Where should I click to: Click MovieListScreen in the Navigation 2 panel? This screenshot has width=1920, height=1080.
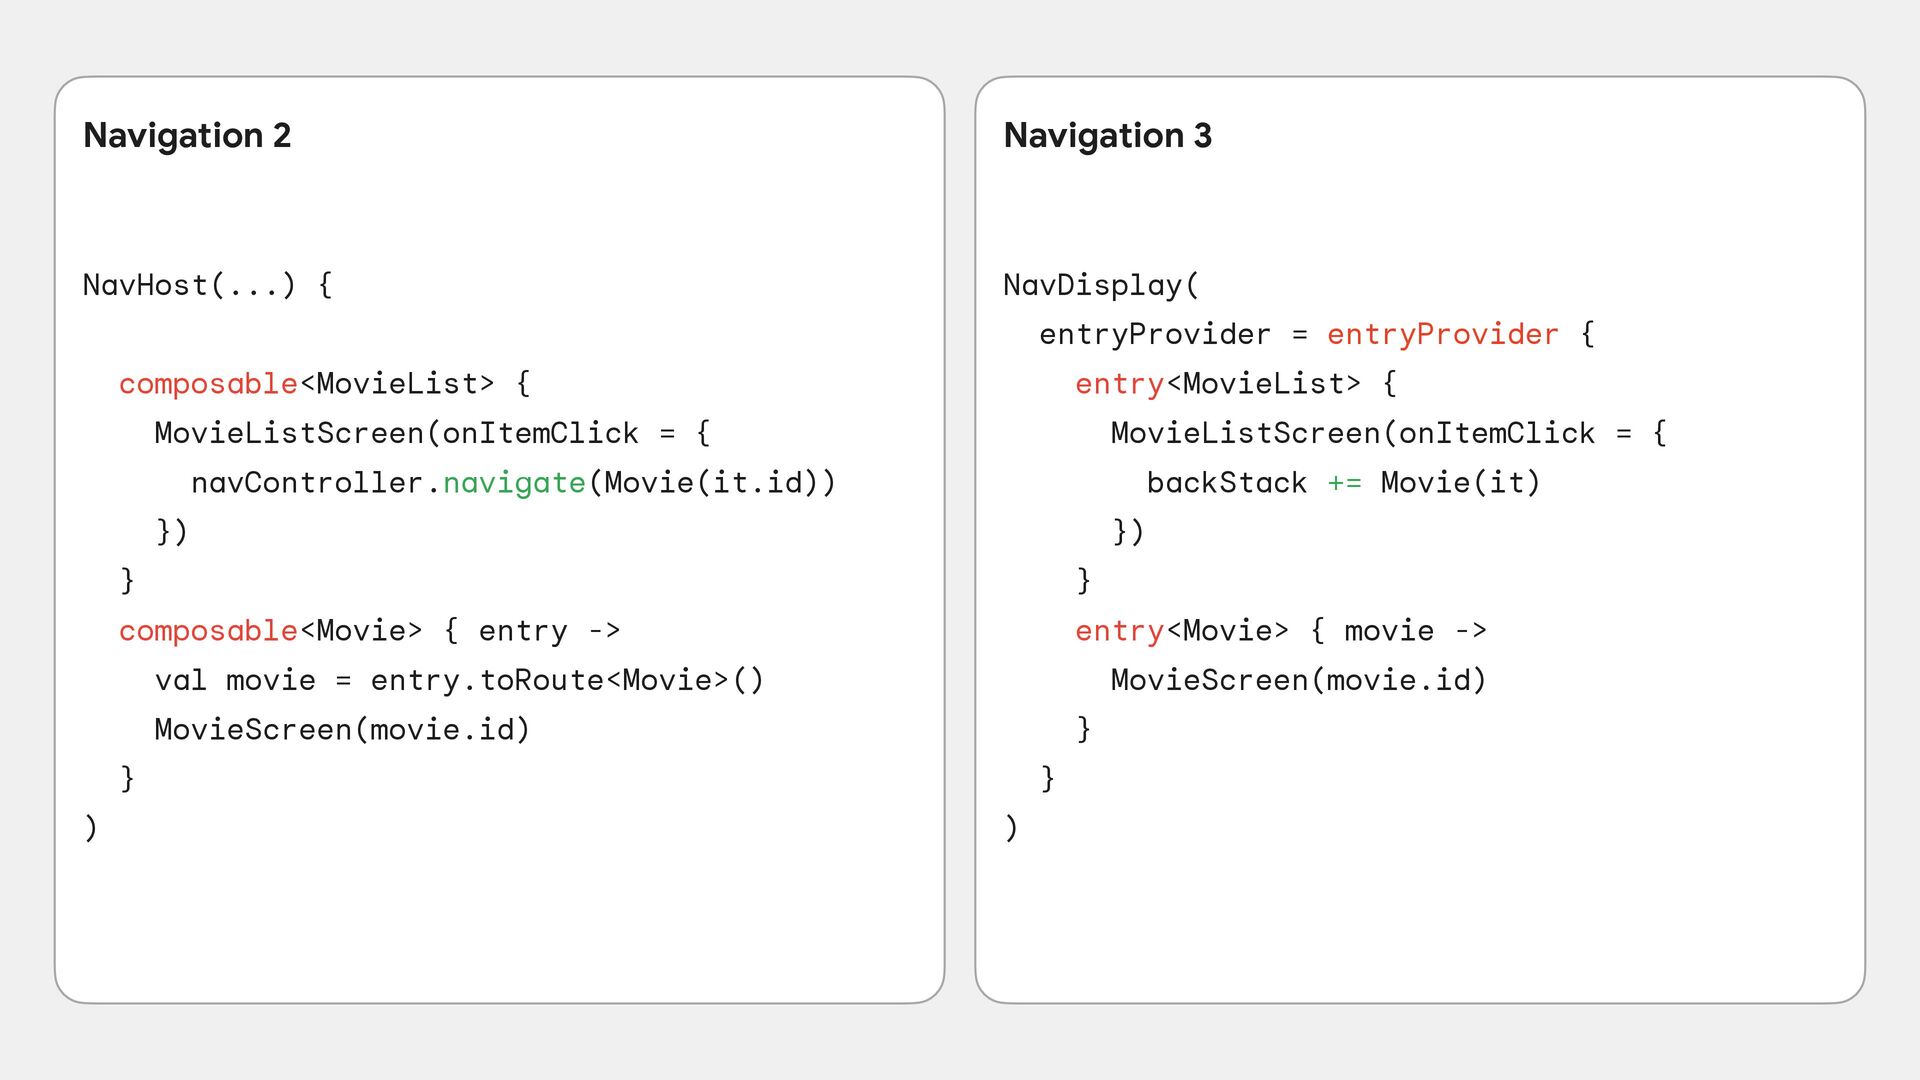[289, 433]
